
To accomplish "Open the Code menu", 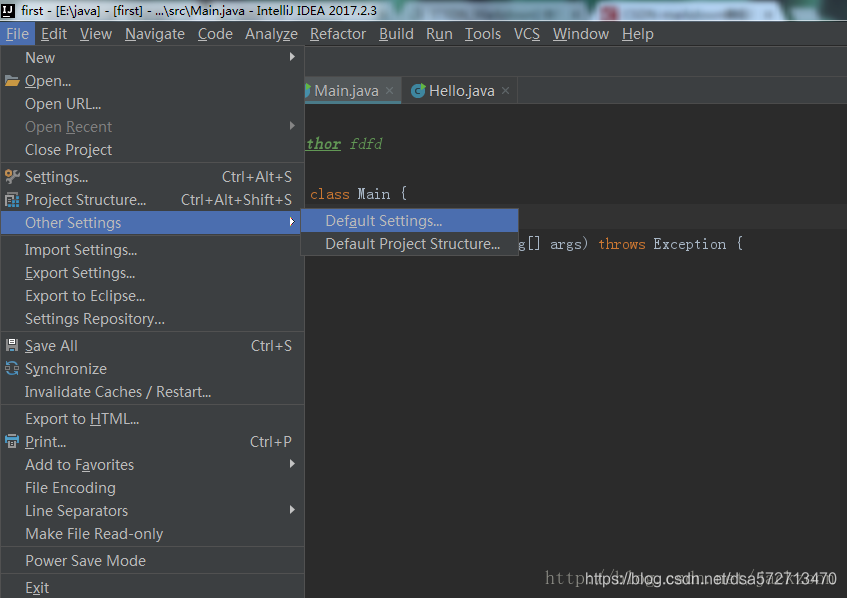I will click(215, 34).
